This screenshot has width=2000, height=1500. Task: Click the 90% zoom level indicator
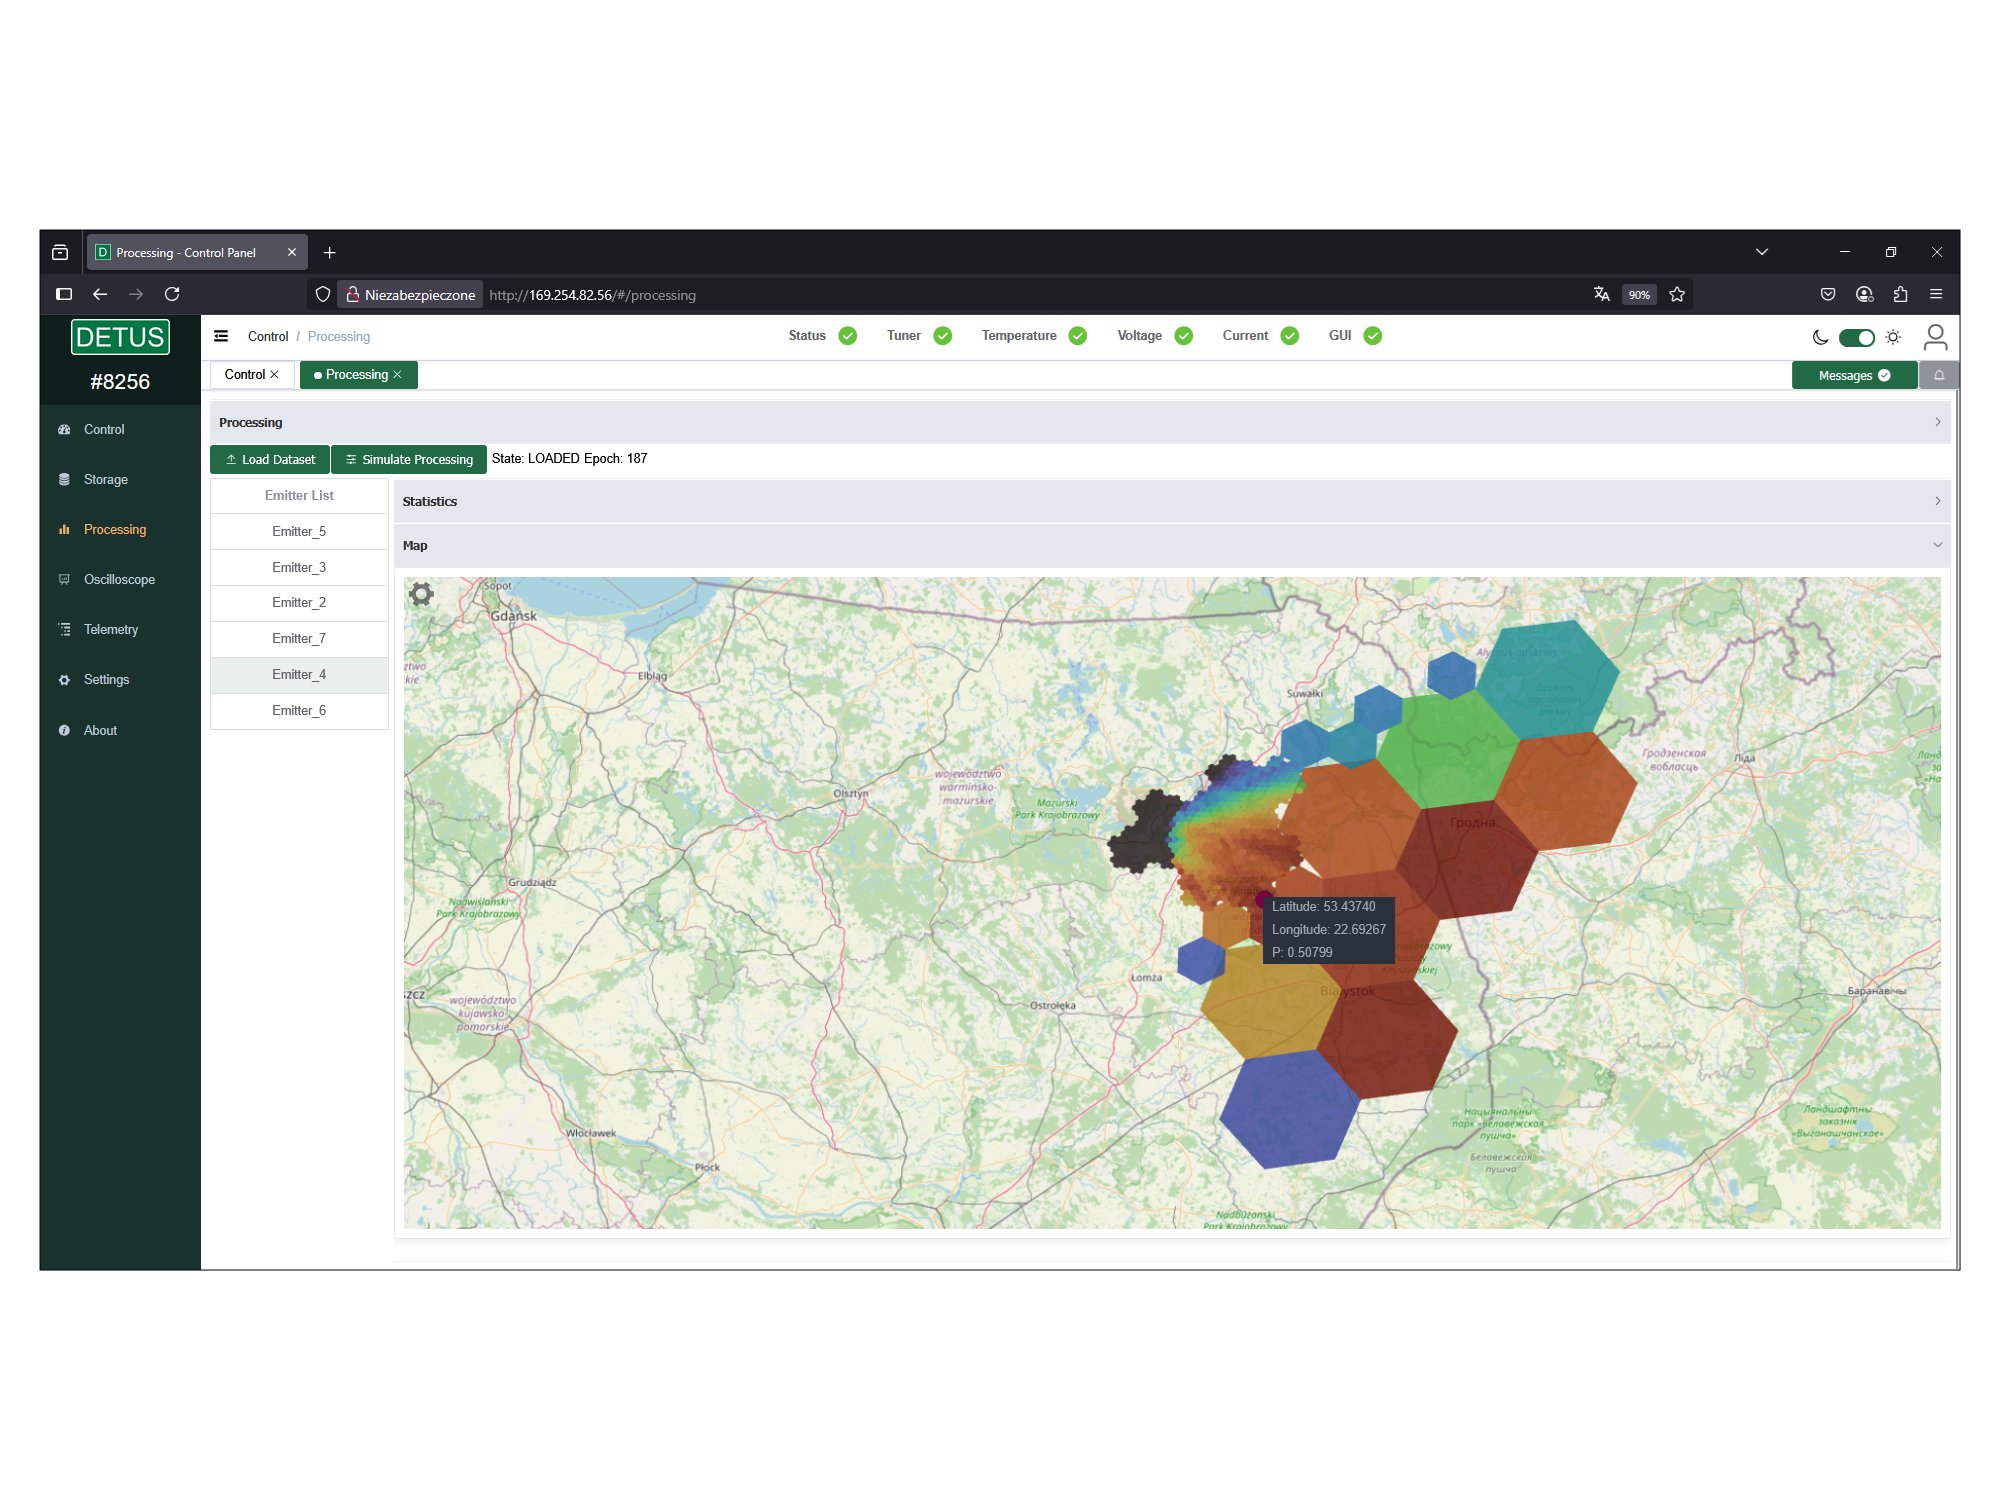click(x=1638, y=295)
